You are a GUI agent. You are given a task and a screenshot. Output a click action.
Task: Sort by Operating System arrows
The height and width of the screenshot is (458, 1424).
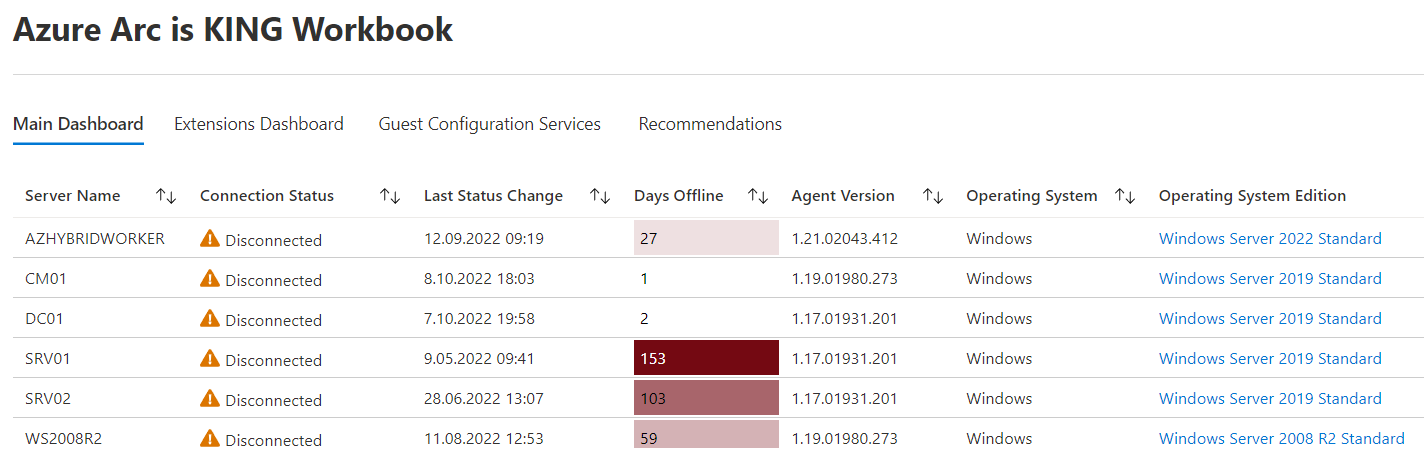point(1125,196)
